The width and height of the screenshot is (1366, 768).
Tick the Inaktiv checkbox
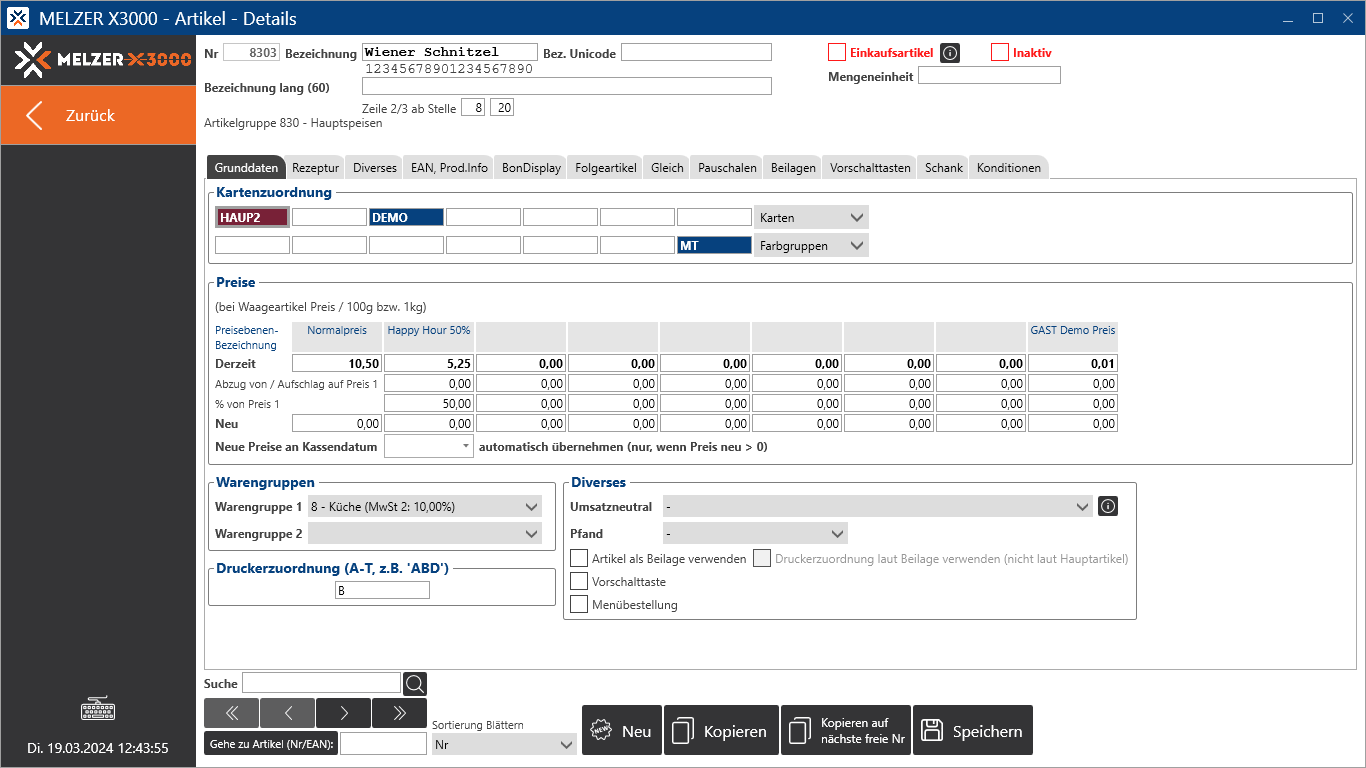point(1000,53)
